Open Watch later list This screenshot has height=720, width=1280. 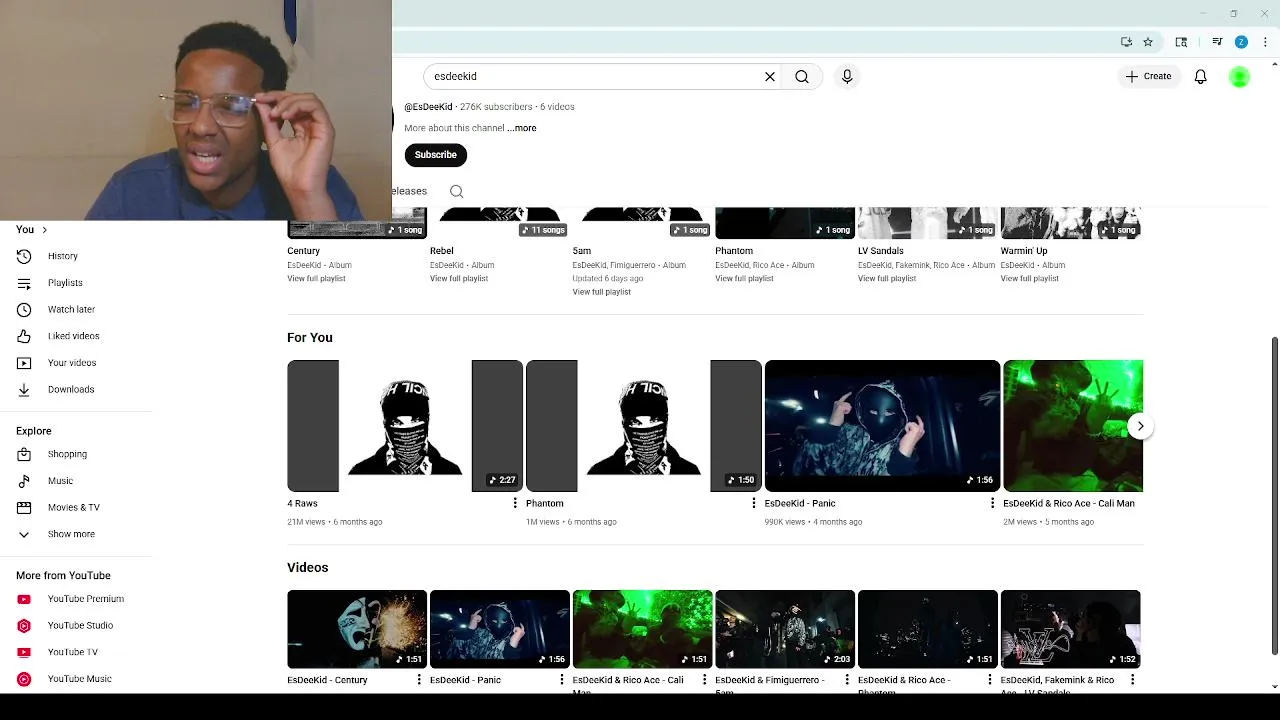point(76,309)
